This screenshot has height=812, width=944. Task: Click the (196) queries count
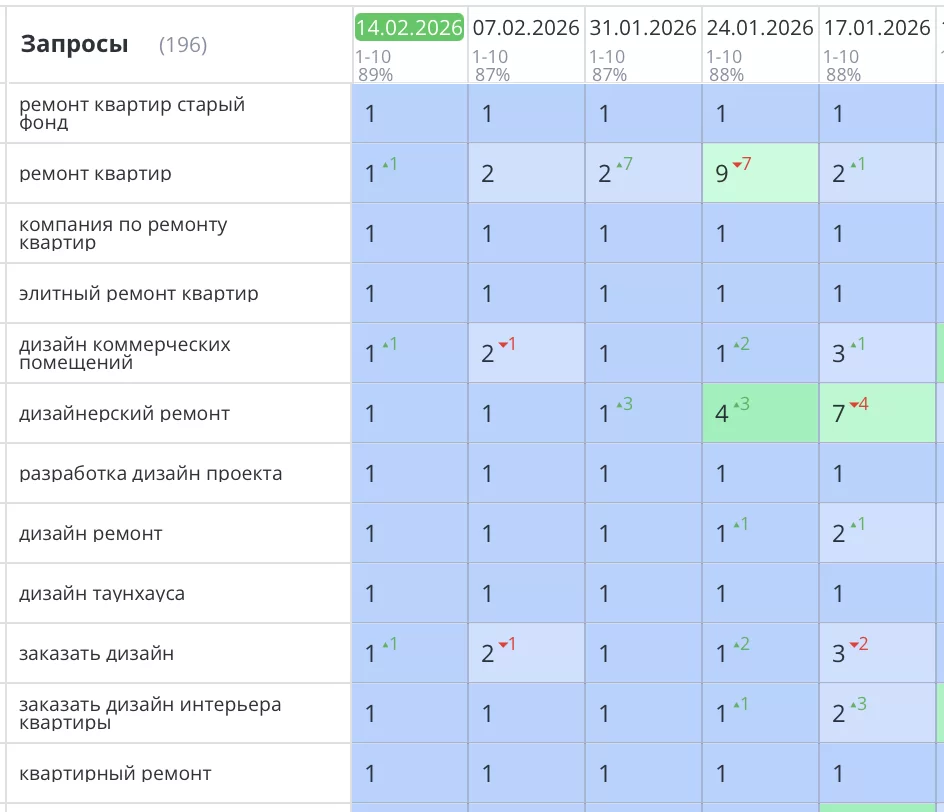(183, 45)
